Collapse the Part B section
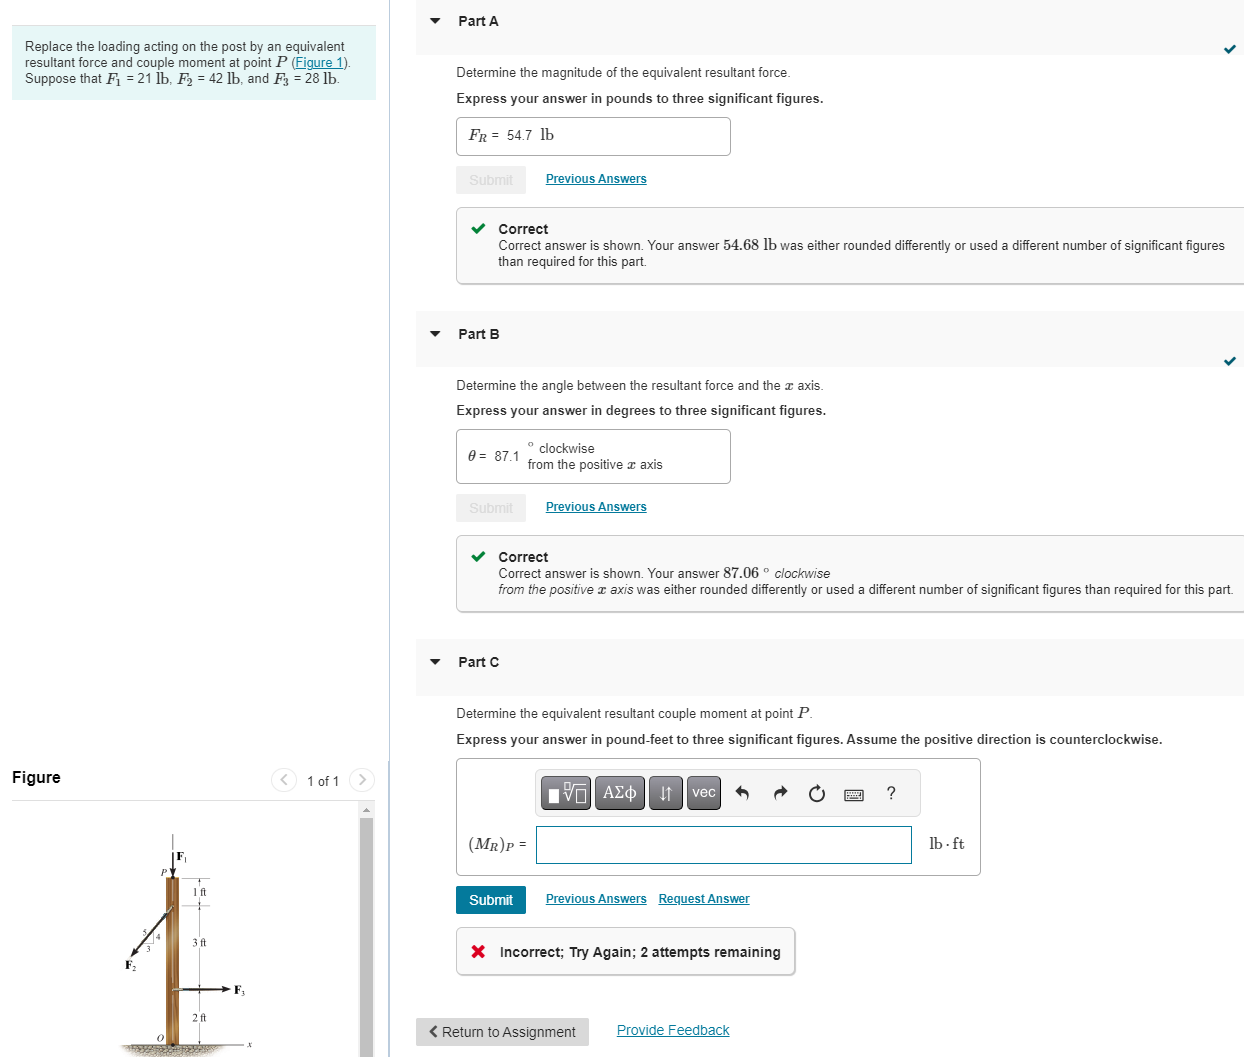 click(x=433, y=333)
